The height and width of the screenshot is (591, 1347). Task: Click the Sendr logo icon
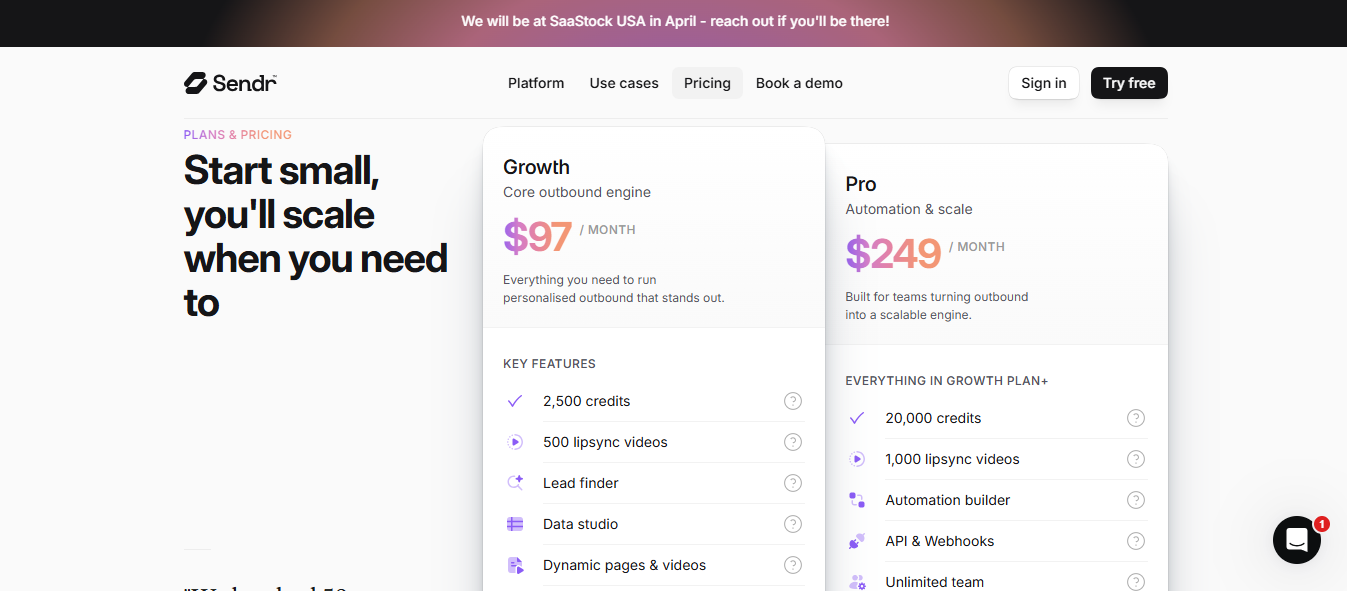pos(193,82)
